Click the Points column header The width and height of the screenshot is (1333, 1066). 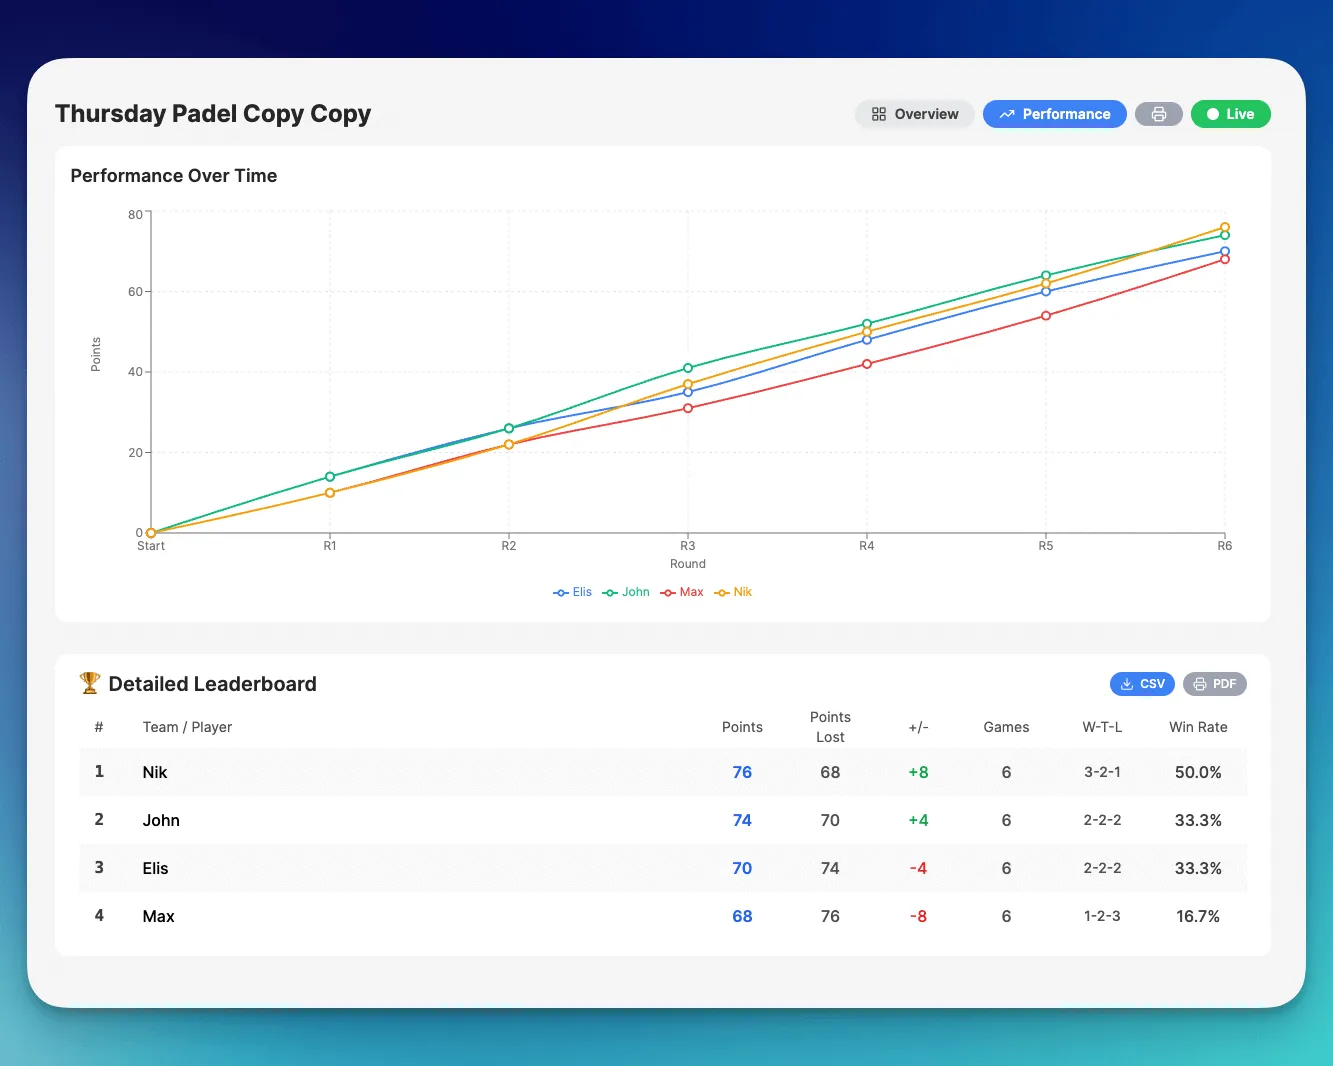tap(742, 727)
